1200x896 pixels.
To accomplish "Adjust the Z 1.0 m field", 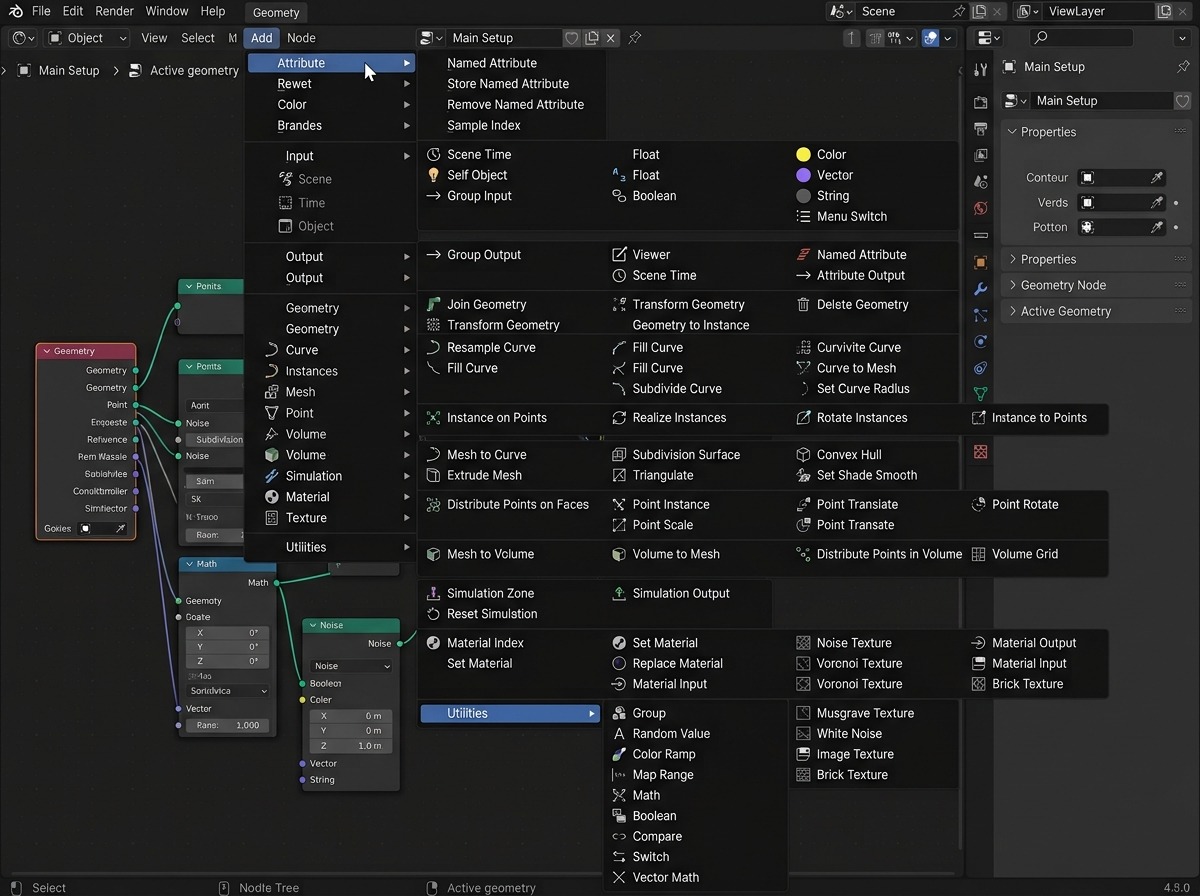I will [351, 746].
